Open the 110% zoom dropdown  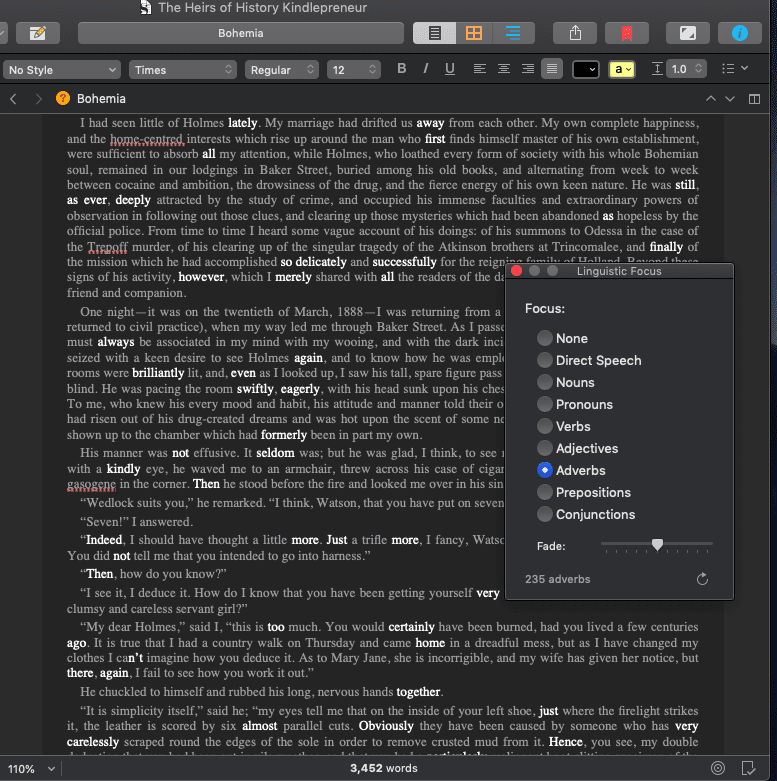(x=31, y=769)
